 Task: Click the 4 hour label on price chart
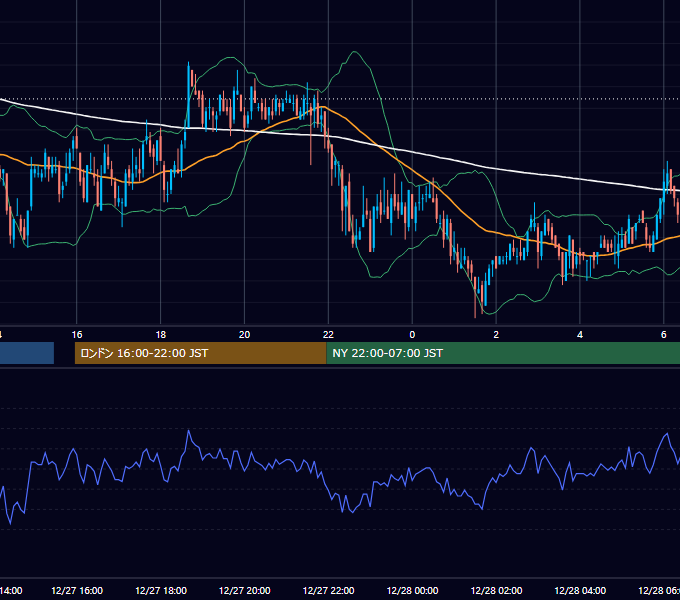tap(580, 335)
